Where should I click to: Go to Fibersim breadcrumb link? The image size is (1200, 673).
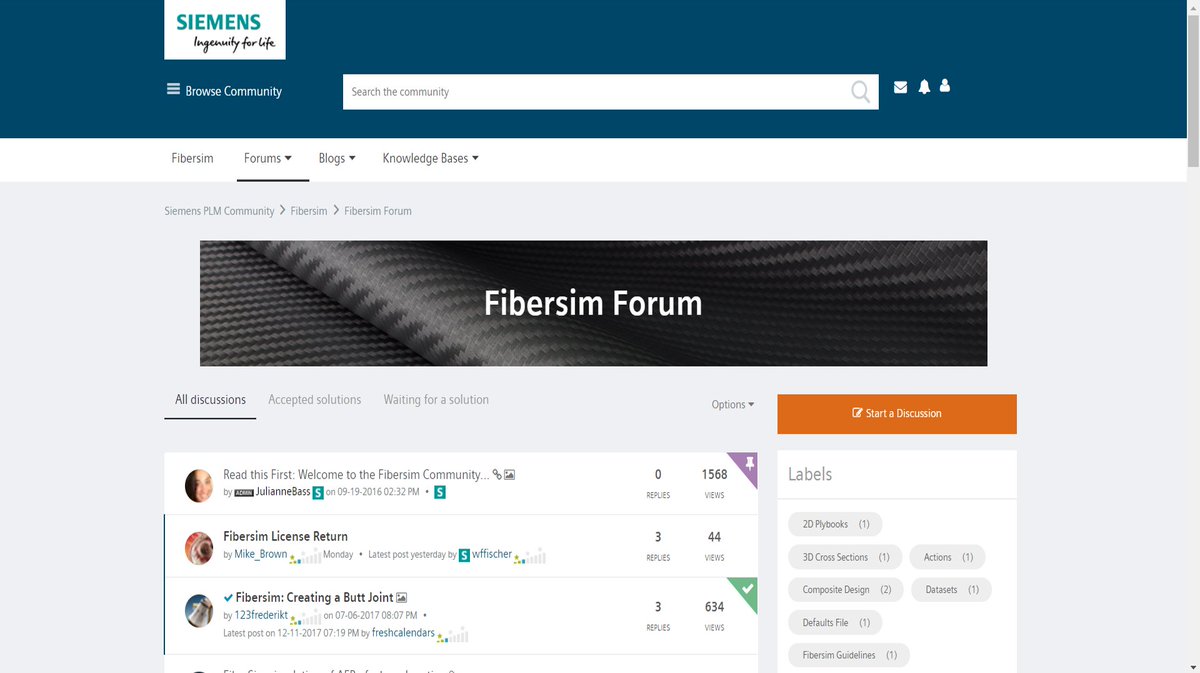click(x=309, y=211)
